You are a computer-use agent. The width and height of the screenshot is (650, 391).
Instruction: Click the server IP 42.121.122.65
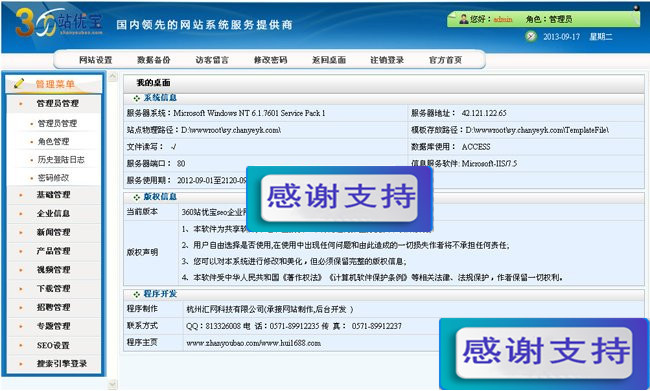(x=484, y=113)
